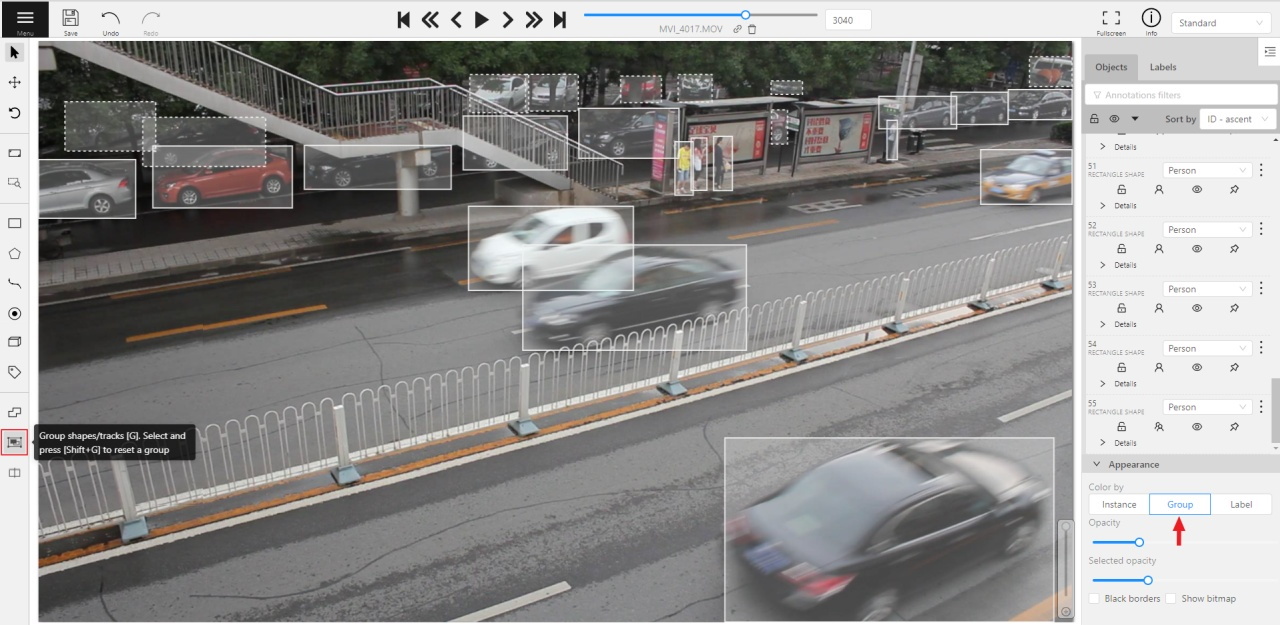Select the Move image tool
1280x625 pixels.
[15, 82]
